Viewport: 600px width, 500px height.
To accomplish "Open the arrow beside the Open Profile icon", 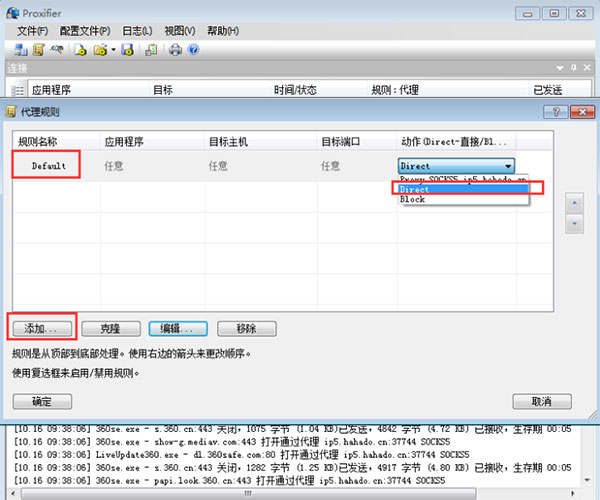I will (x=112, y=50).
